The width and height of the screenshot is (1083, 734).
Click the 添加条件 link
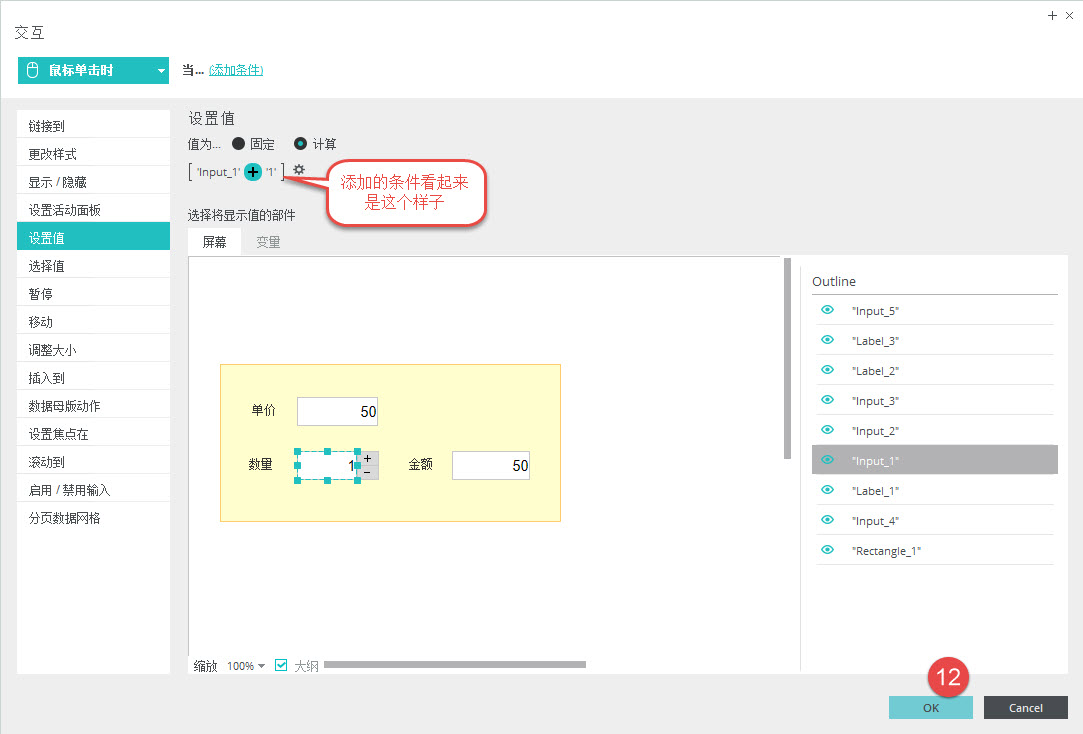(x=236, y=70)
